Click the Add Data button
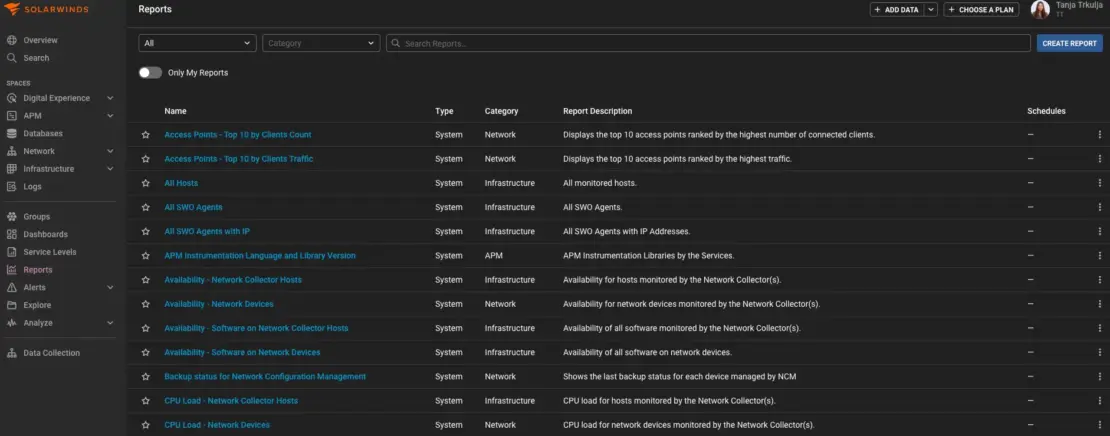The width and height of the screenshot is (1110, 436). [896, 10]
